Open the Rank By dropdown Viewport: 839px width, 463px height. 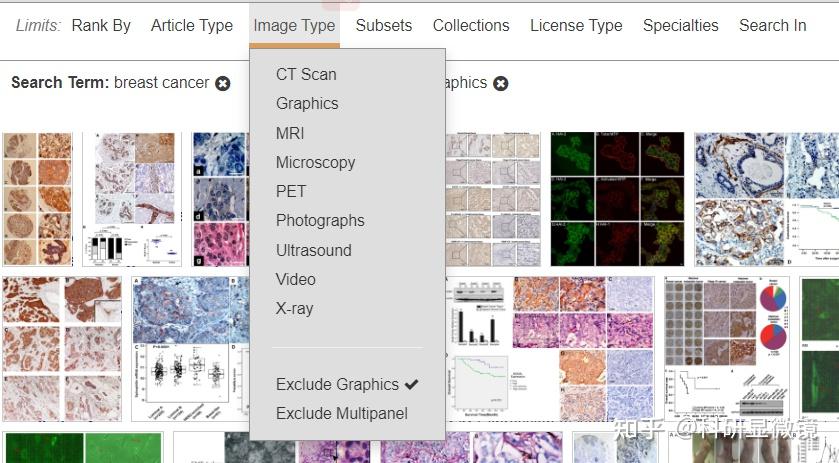point(101,26)
